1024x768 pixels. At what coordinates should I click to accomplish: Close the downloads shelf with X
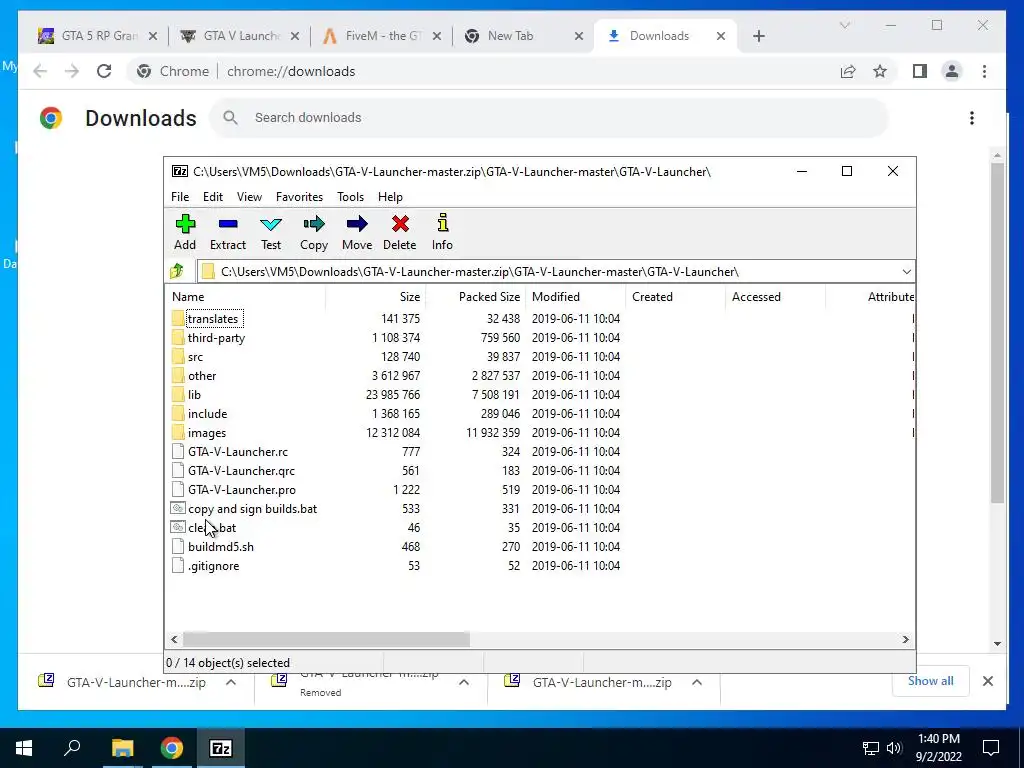pyautogui.click(x=988, y=681)
